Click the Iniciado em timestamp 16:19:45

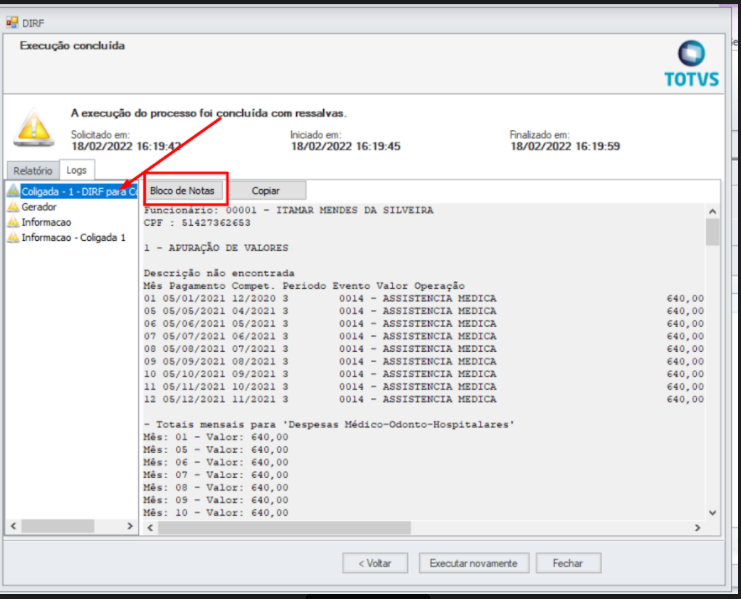point(346,146)
